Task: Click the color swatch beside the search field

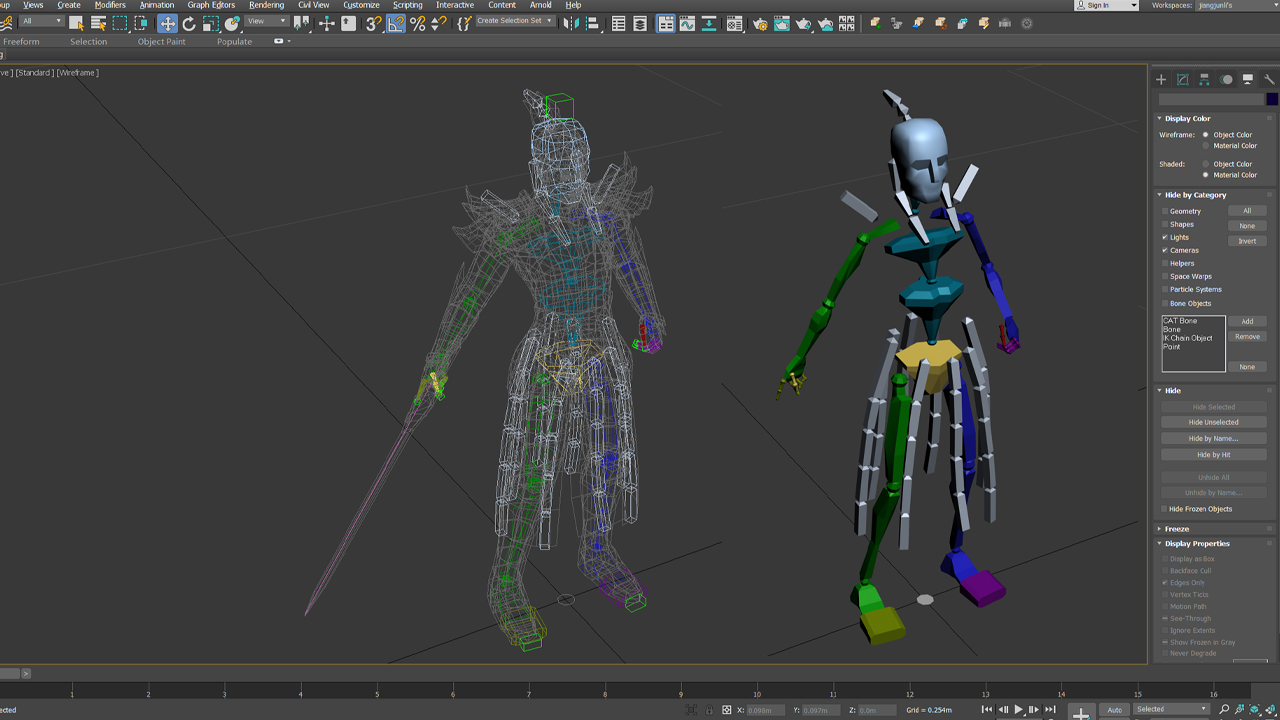Action: click(x=1271, y=99)
